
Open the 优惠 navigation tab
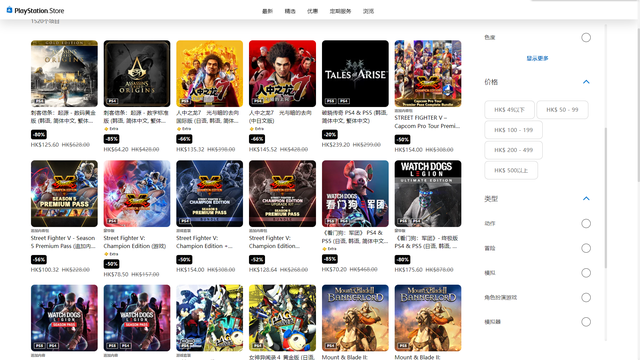click(312, 11)
